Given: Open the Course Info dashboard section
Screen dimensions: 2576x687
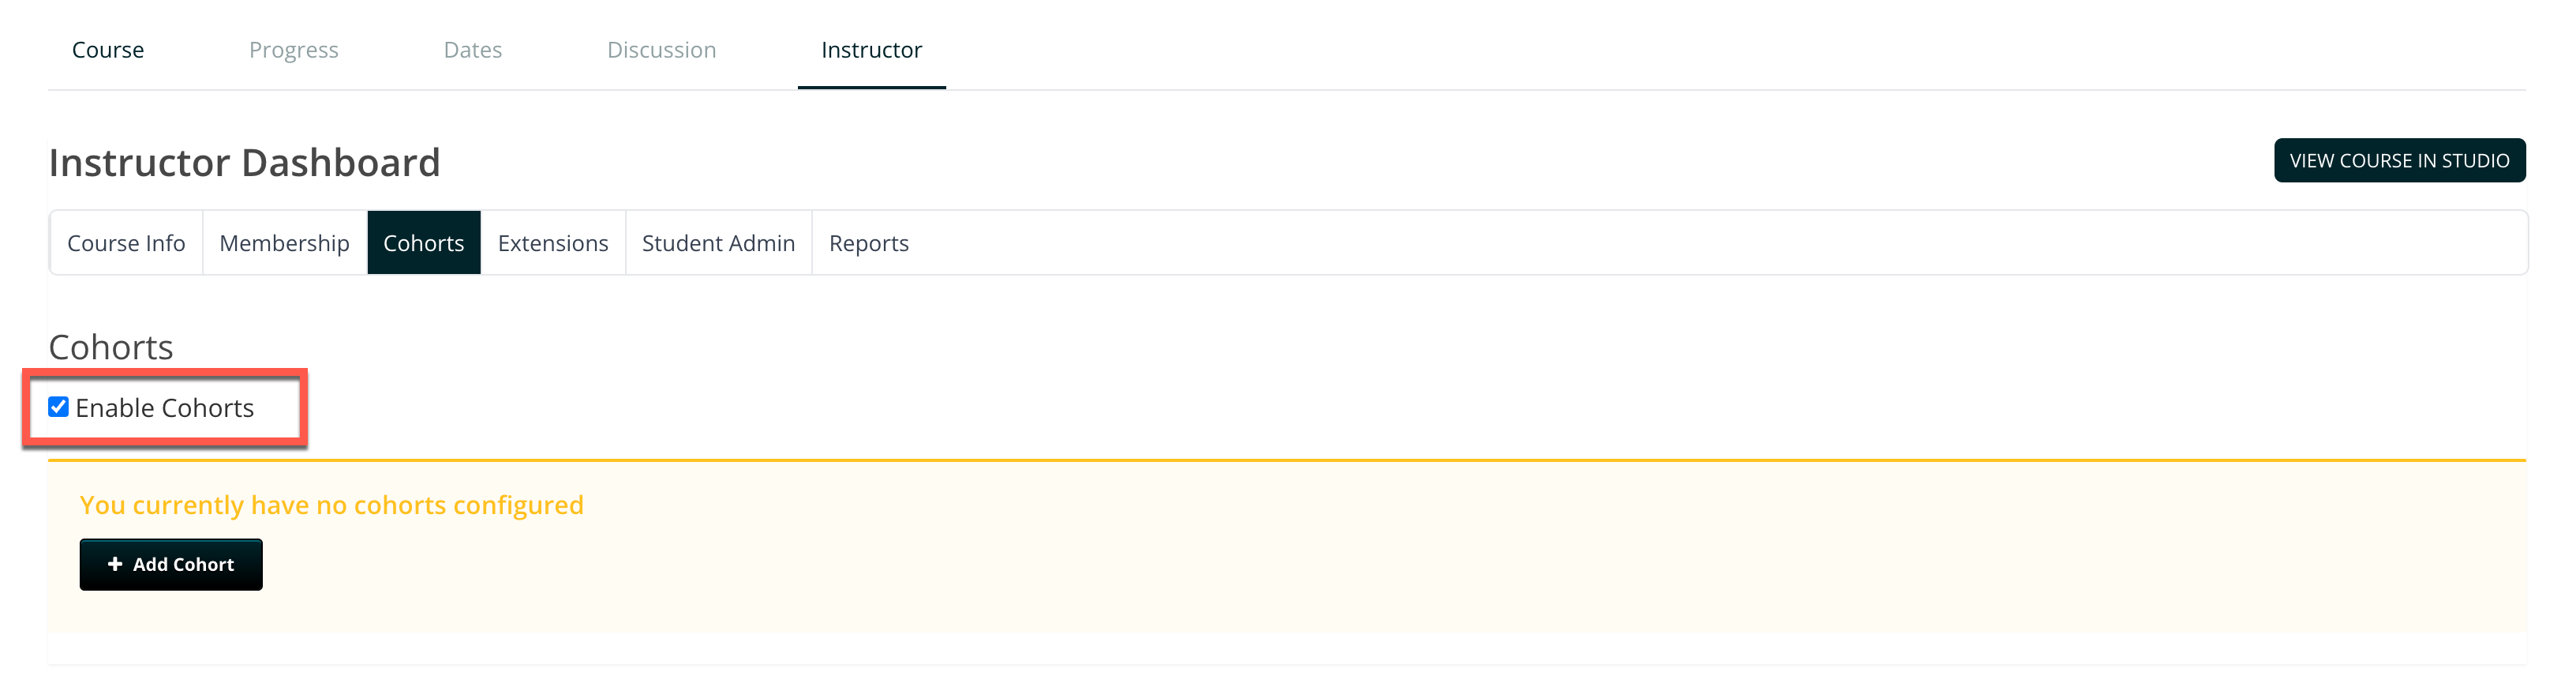Looking at the screenshot, I should 126,243.
